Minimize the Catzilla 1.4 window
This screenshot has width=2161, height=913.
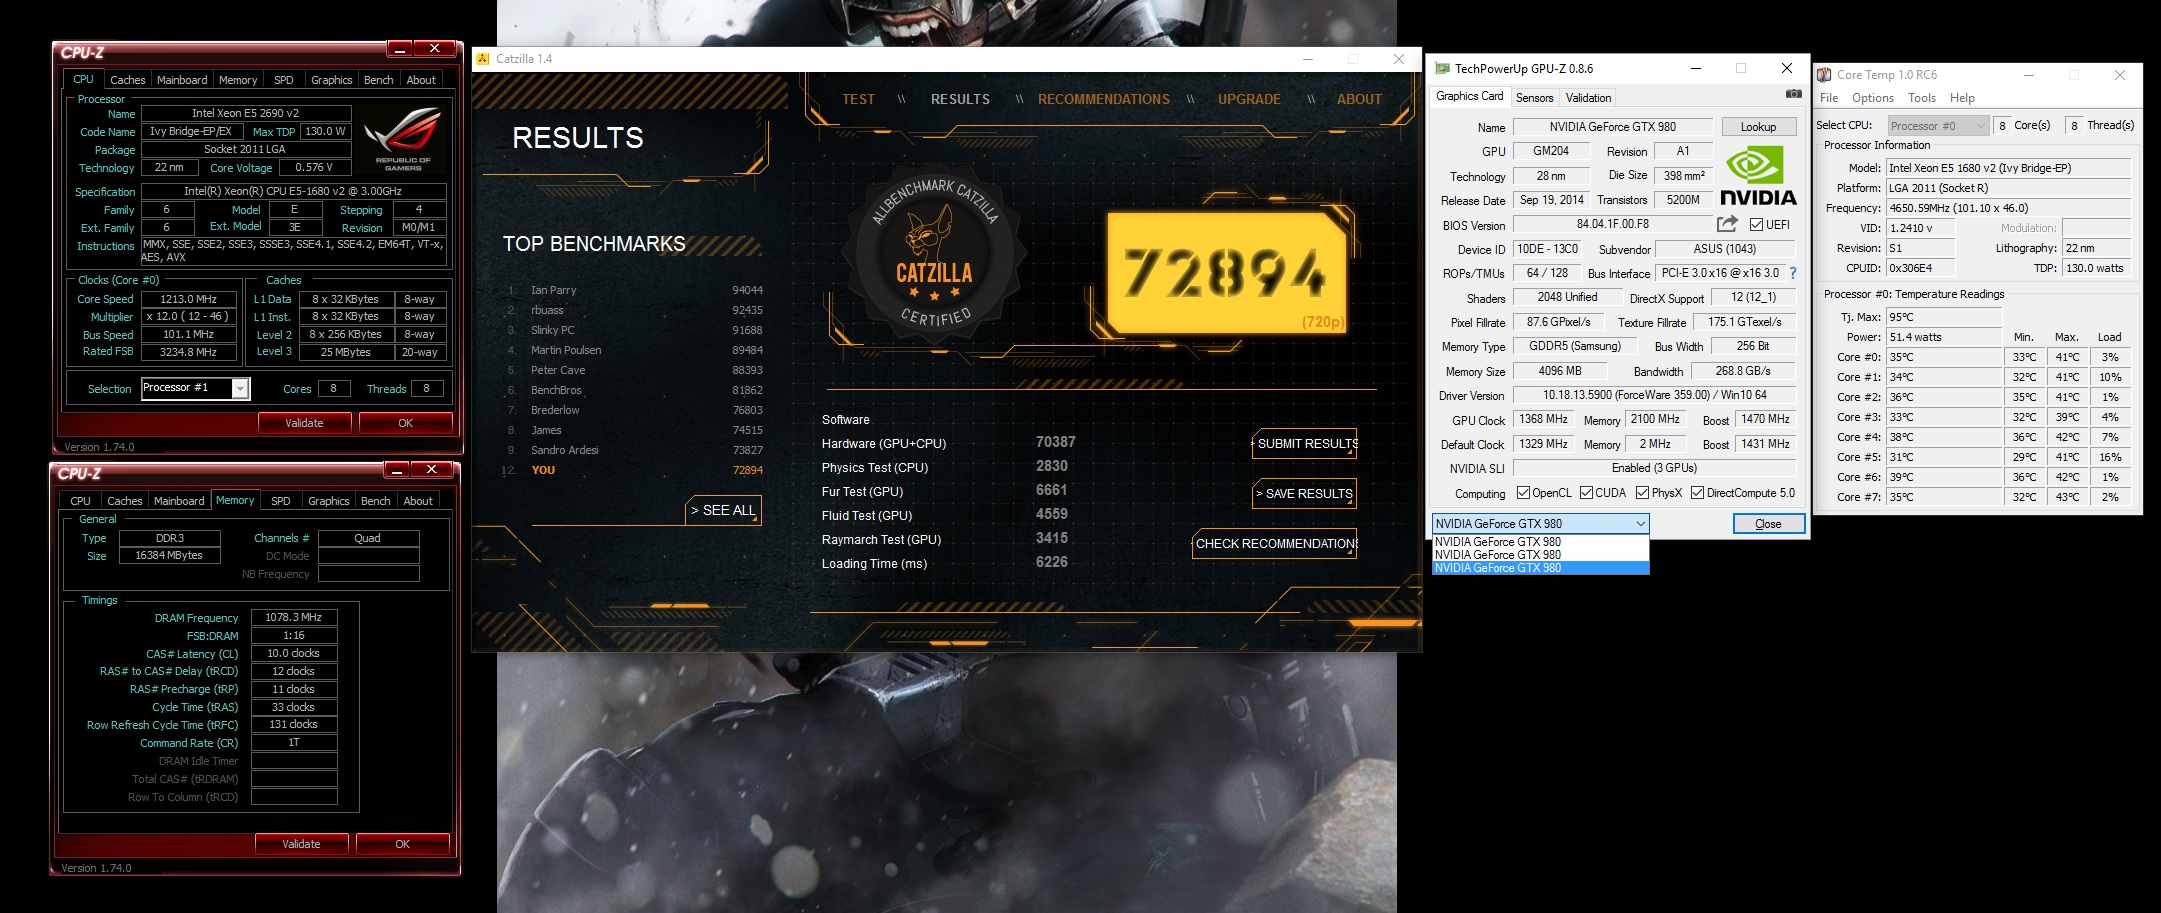coord(1307,59)
